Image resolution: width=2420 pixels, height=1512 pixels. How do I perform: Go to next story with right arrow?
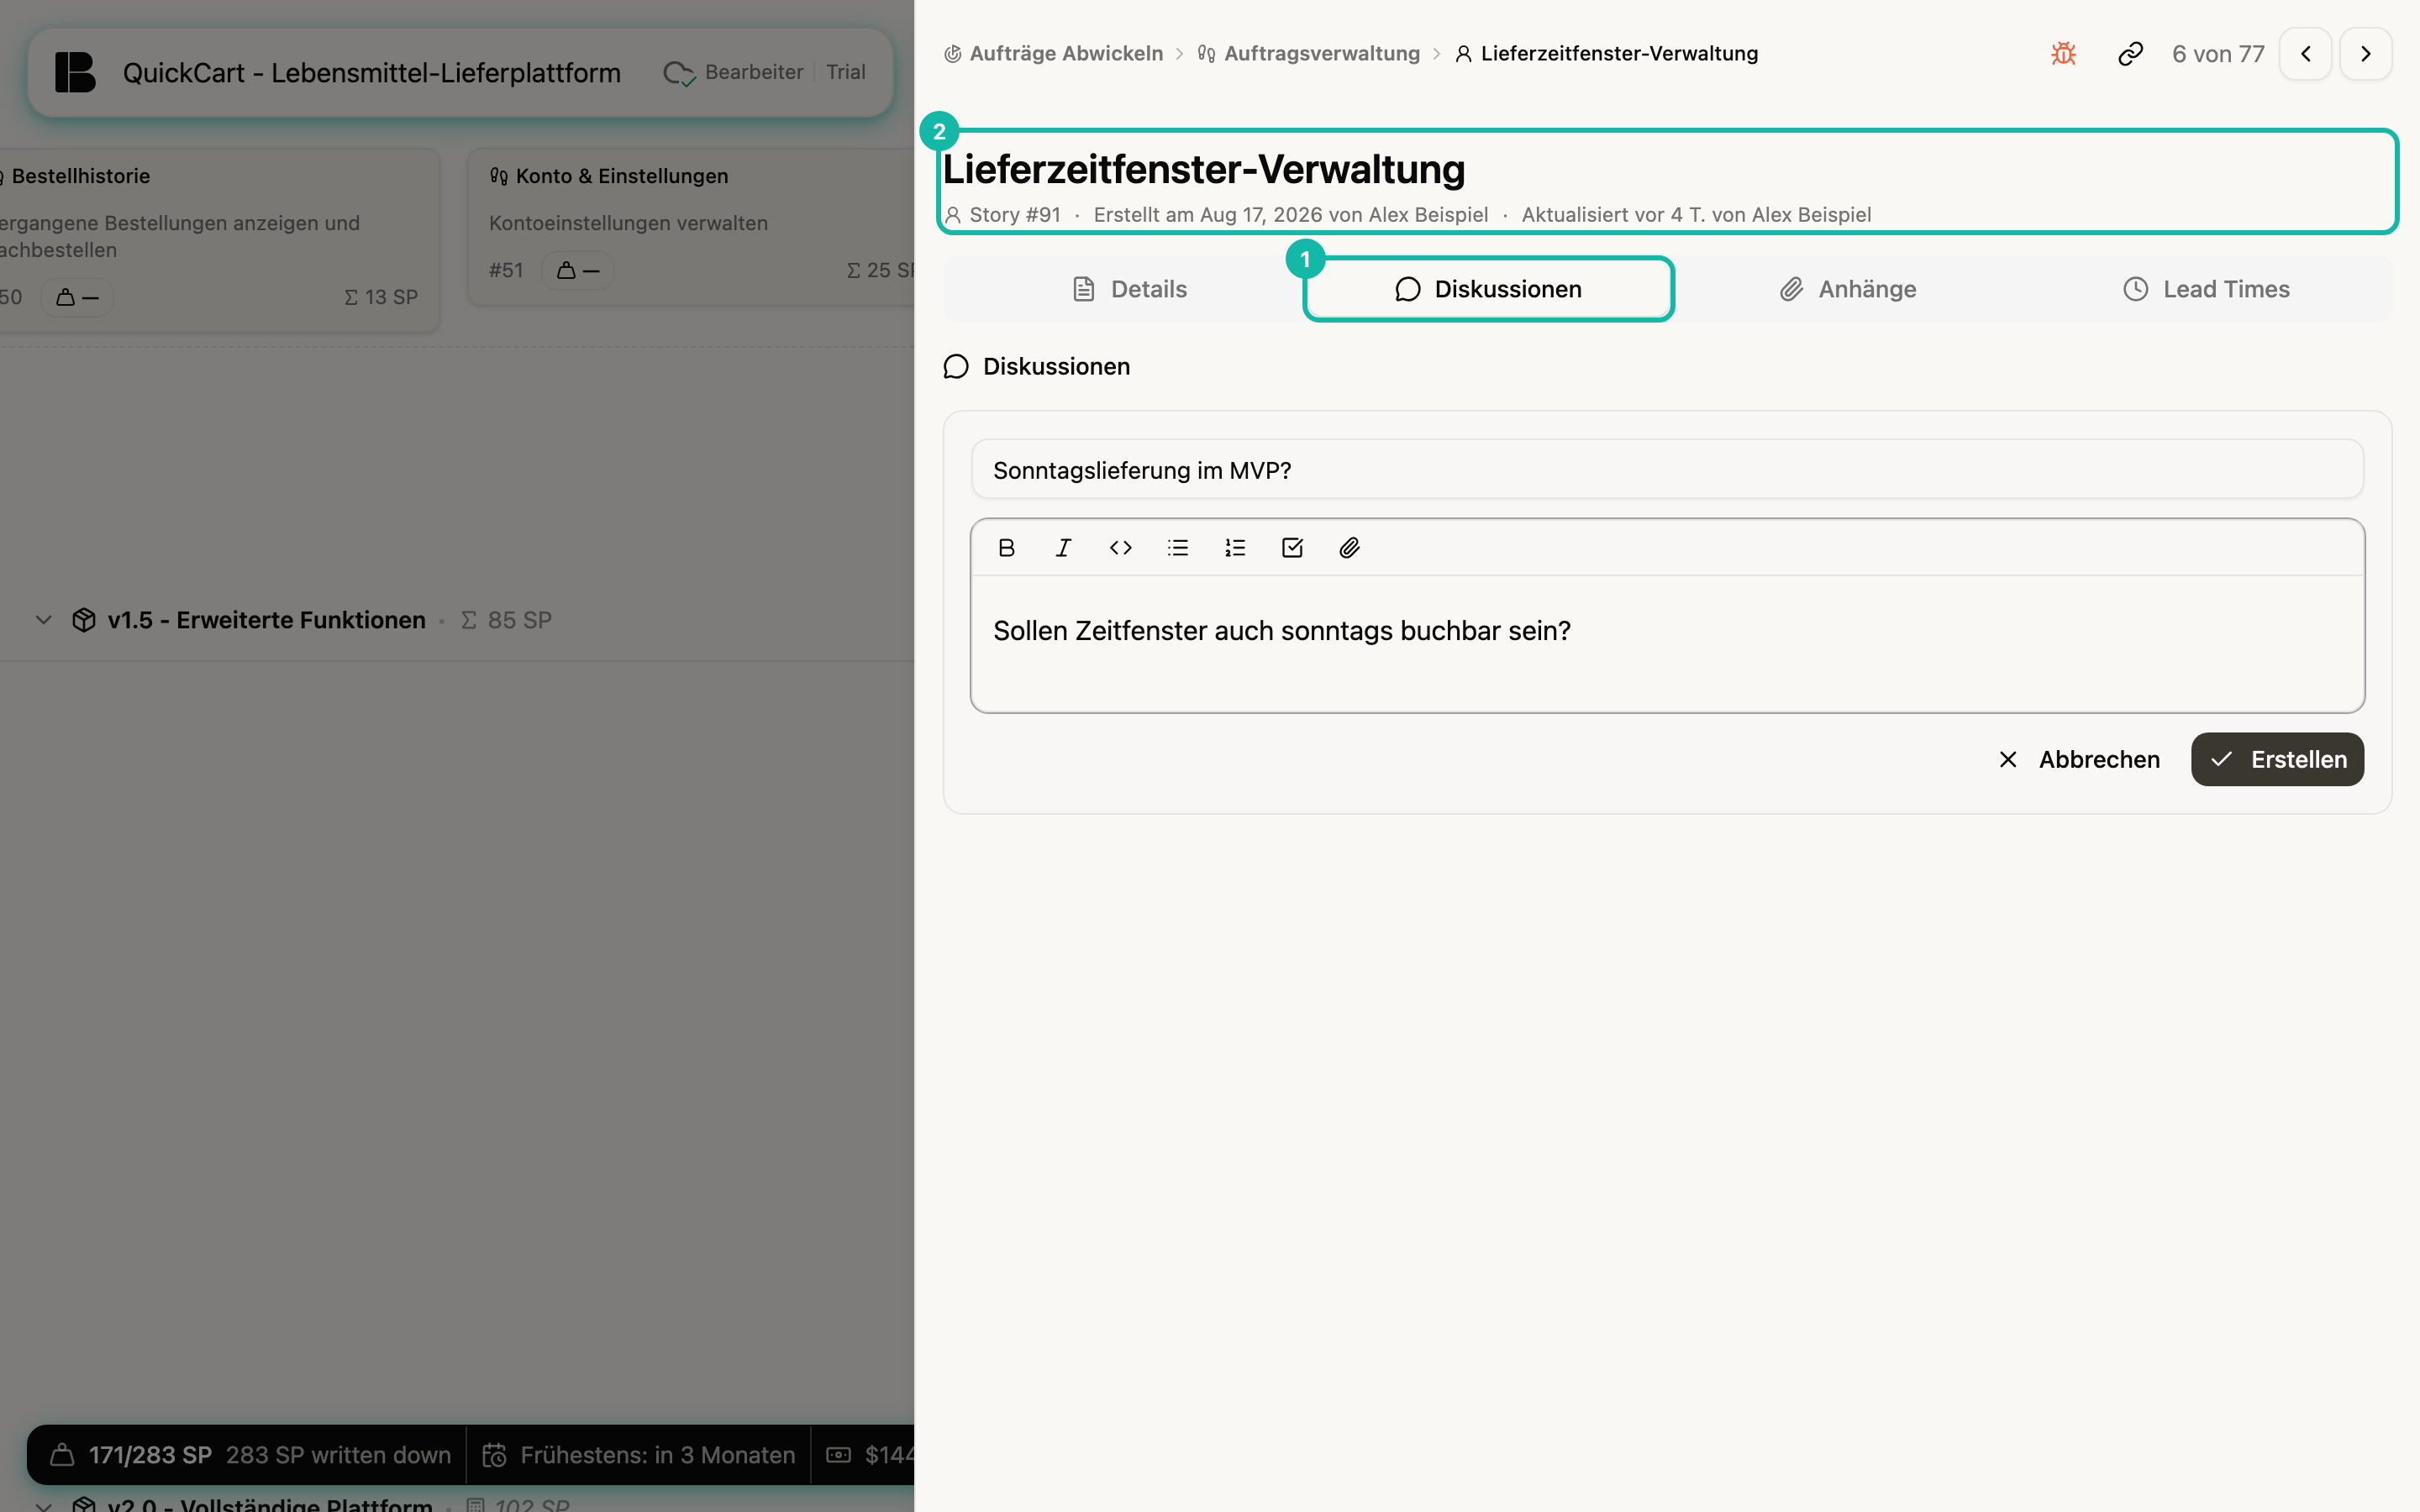pos(2365,54)
